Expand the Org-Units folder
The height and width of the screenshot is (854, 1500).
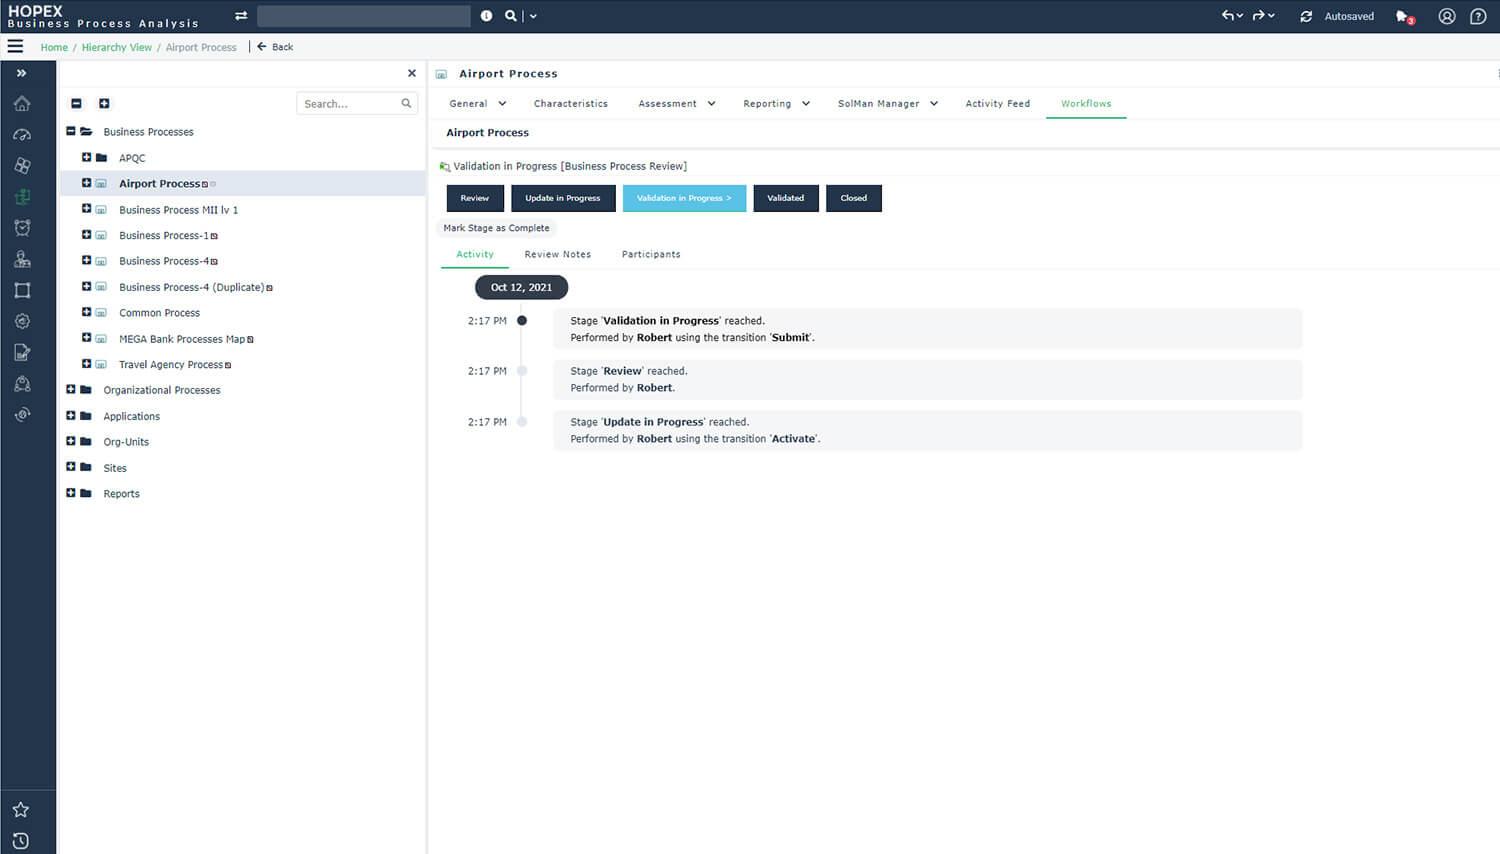[x=71, y=441]
